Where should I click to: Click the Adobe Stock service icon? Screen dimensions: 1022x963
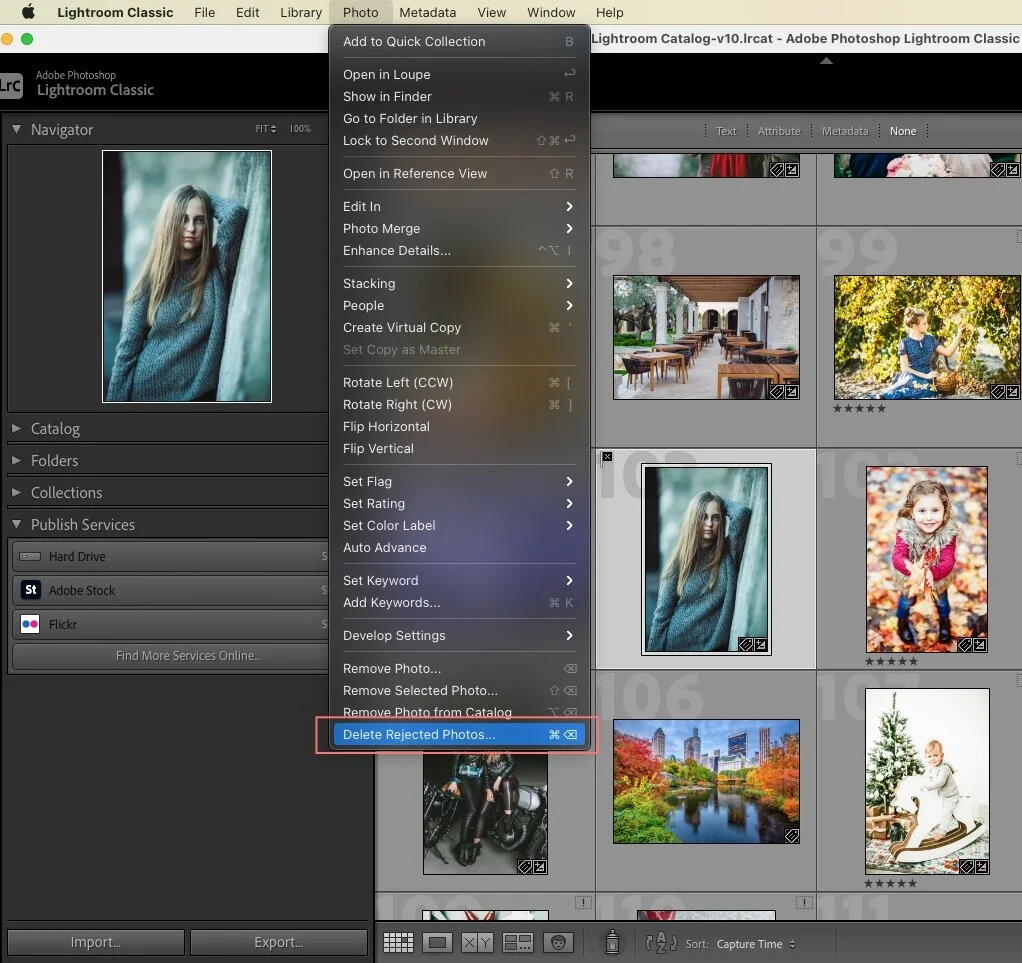pos(30,590)
